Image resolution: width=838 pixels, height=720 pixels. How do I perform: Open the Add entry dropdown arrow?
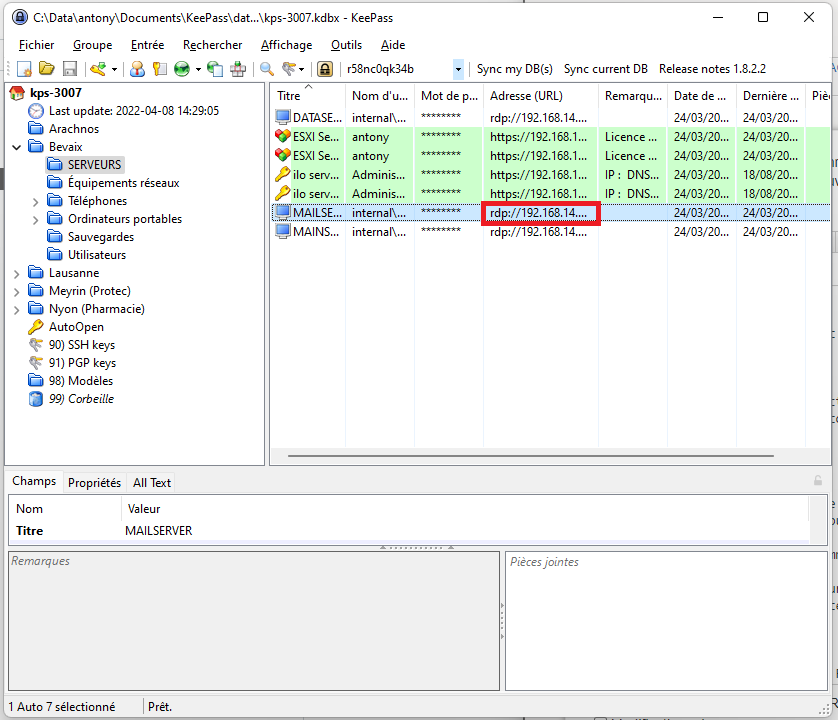[x=114, y=69]
